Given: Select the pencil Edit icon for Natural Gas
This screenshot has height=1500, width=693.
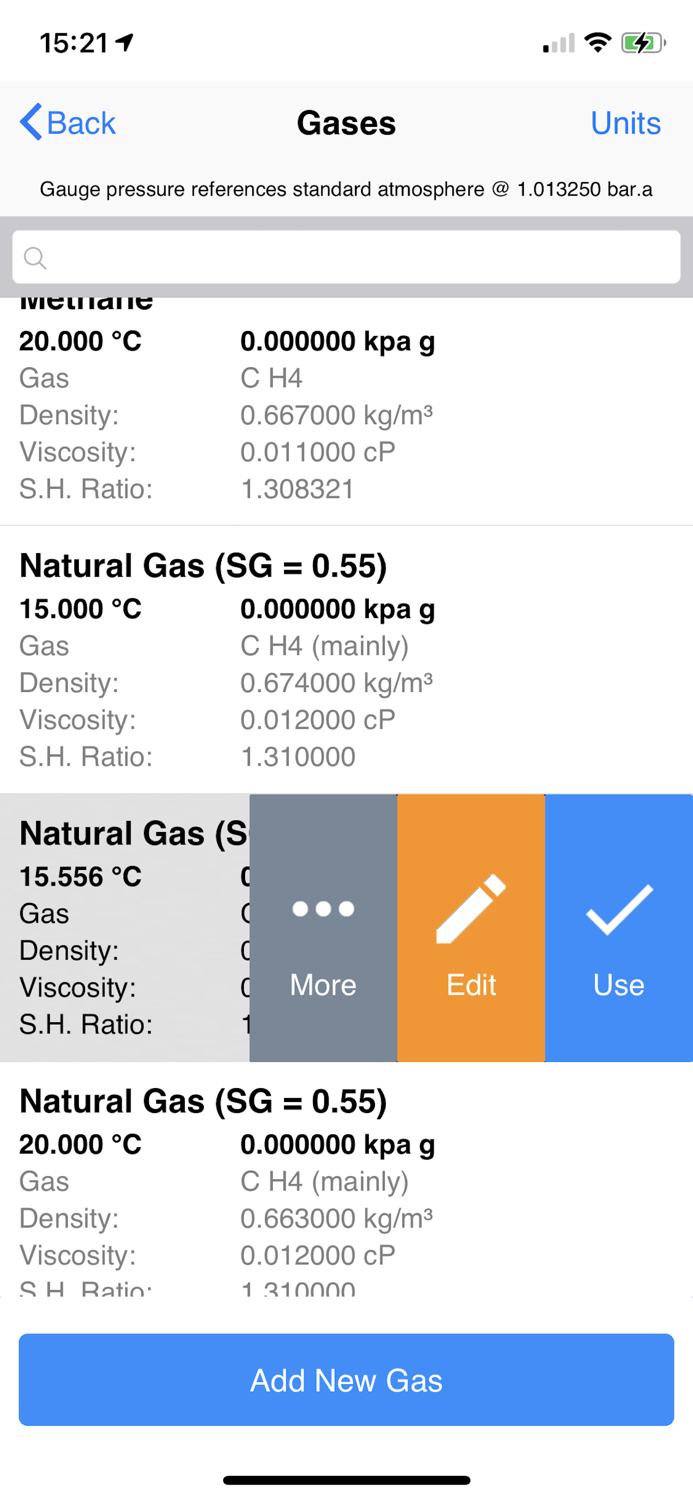Looking at the screenshot, I should coord(470,909).
